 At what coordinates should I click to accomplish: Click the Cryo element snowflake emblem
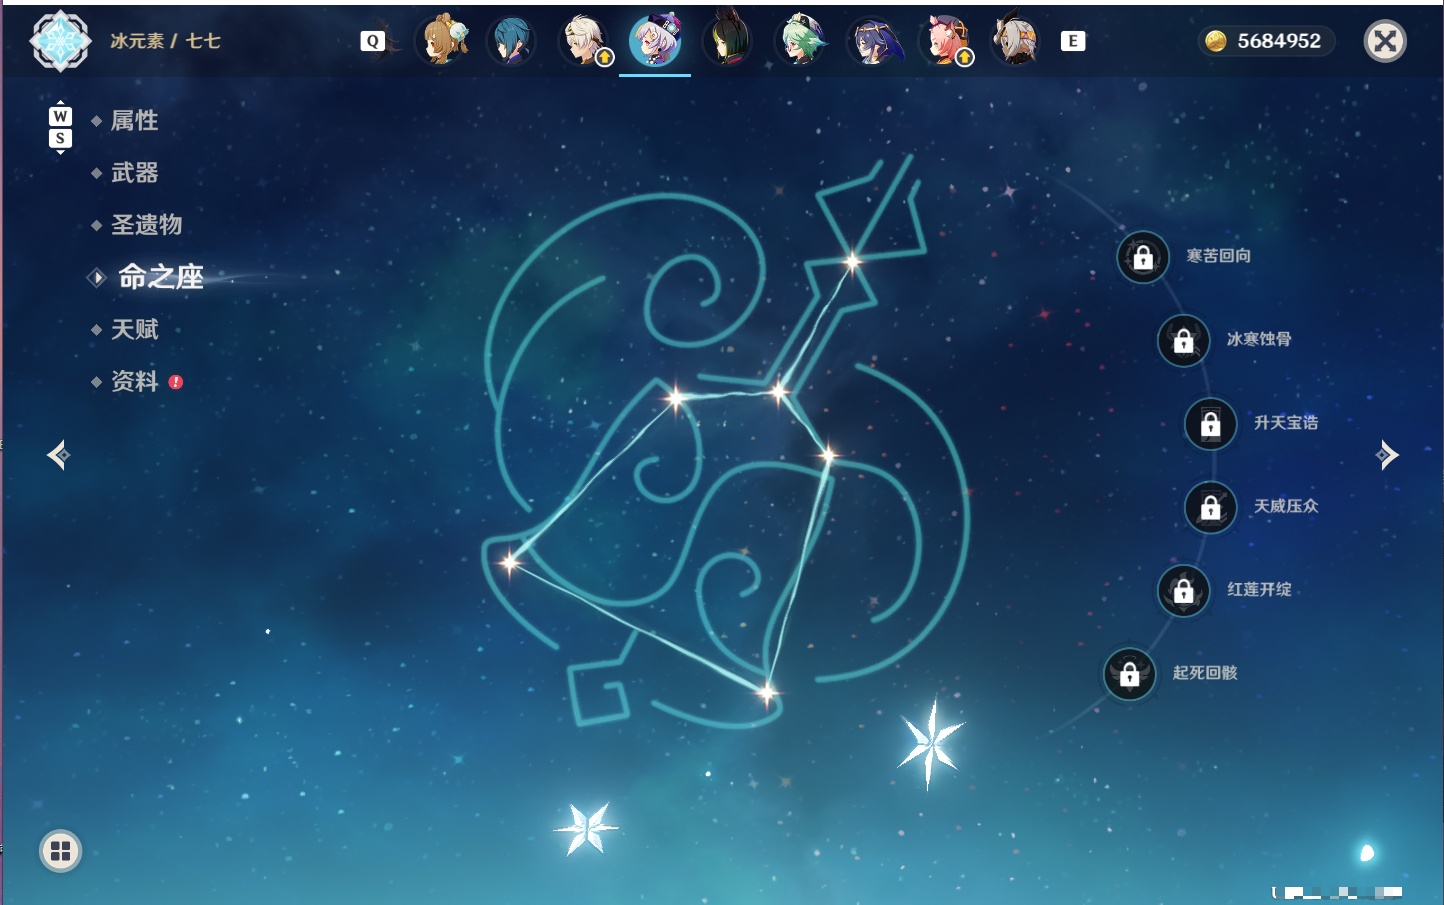coord(61,41)
